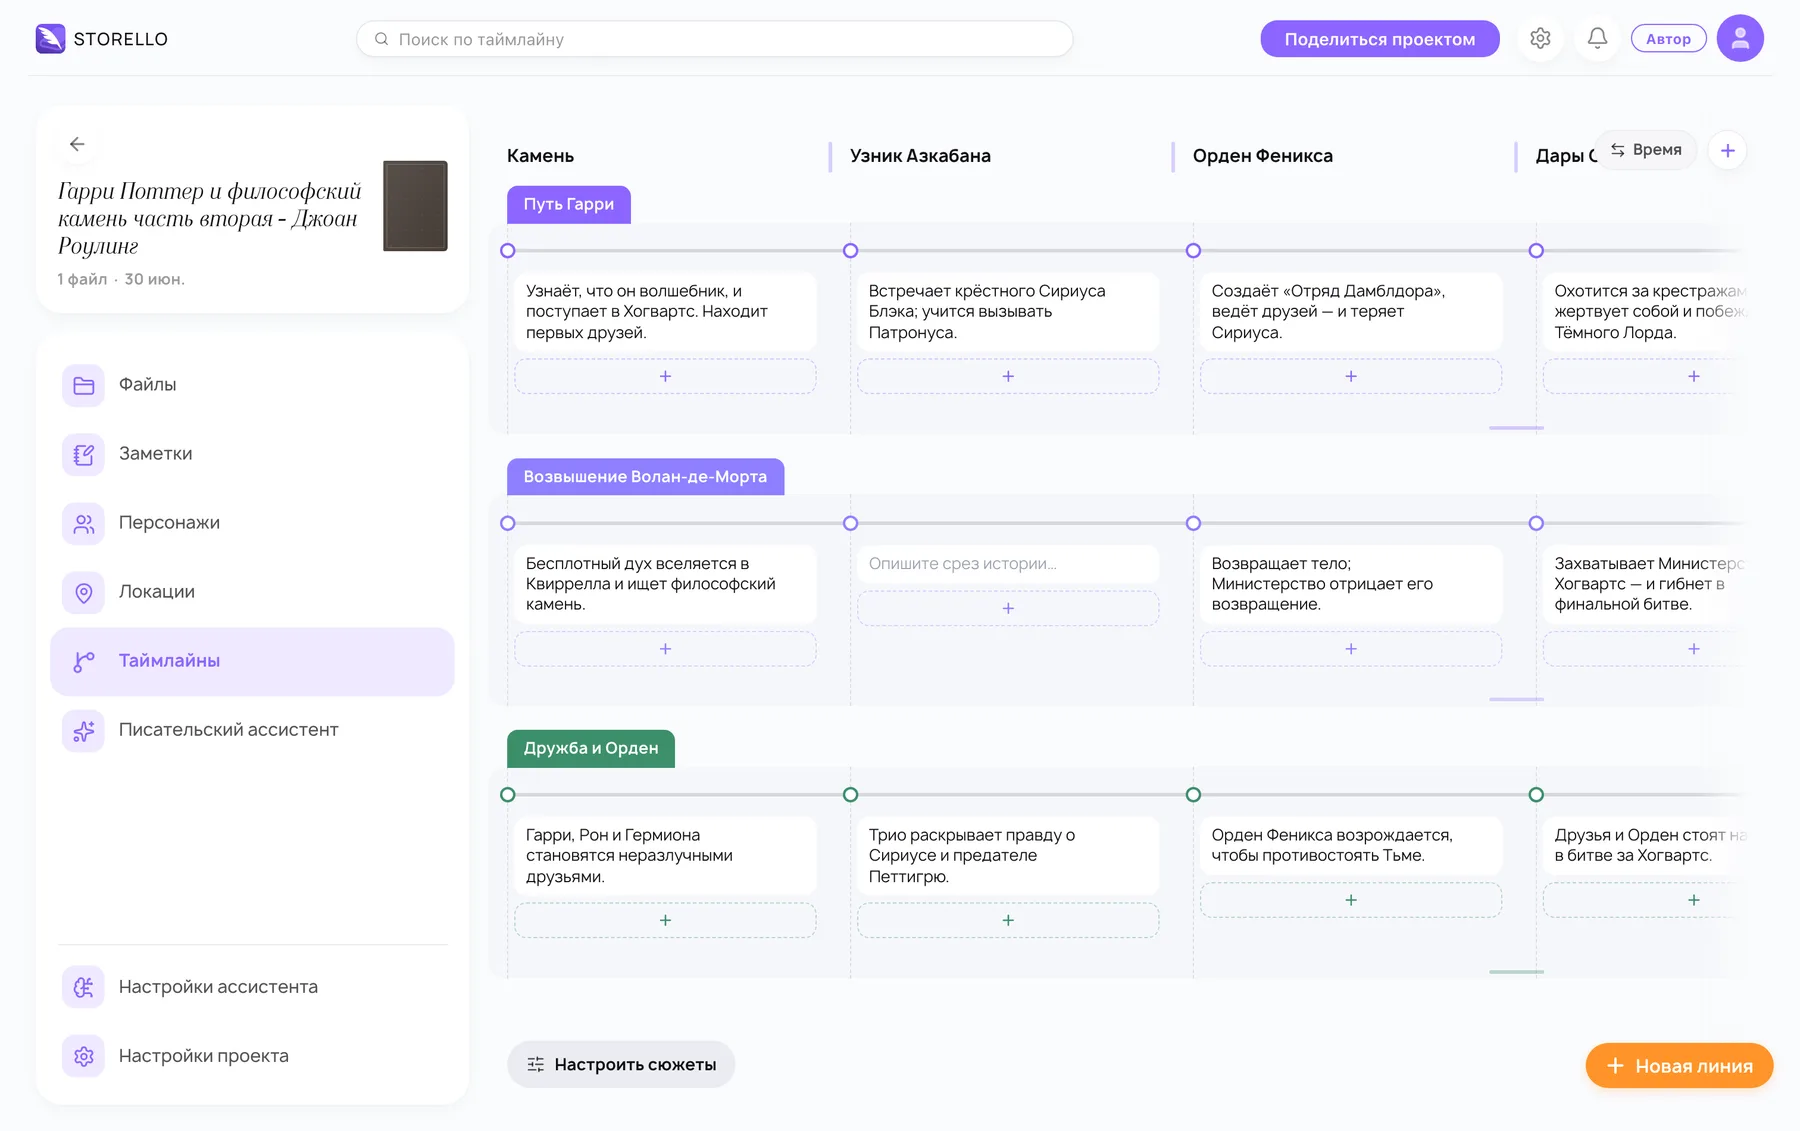Viewport: 1800px width, 1131px height.
Task: Click the Путь Гарри row scrollbar
Action: pos(1516,428)
